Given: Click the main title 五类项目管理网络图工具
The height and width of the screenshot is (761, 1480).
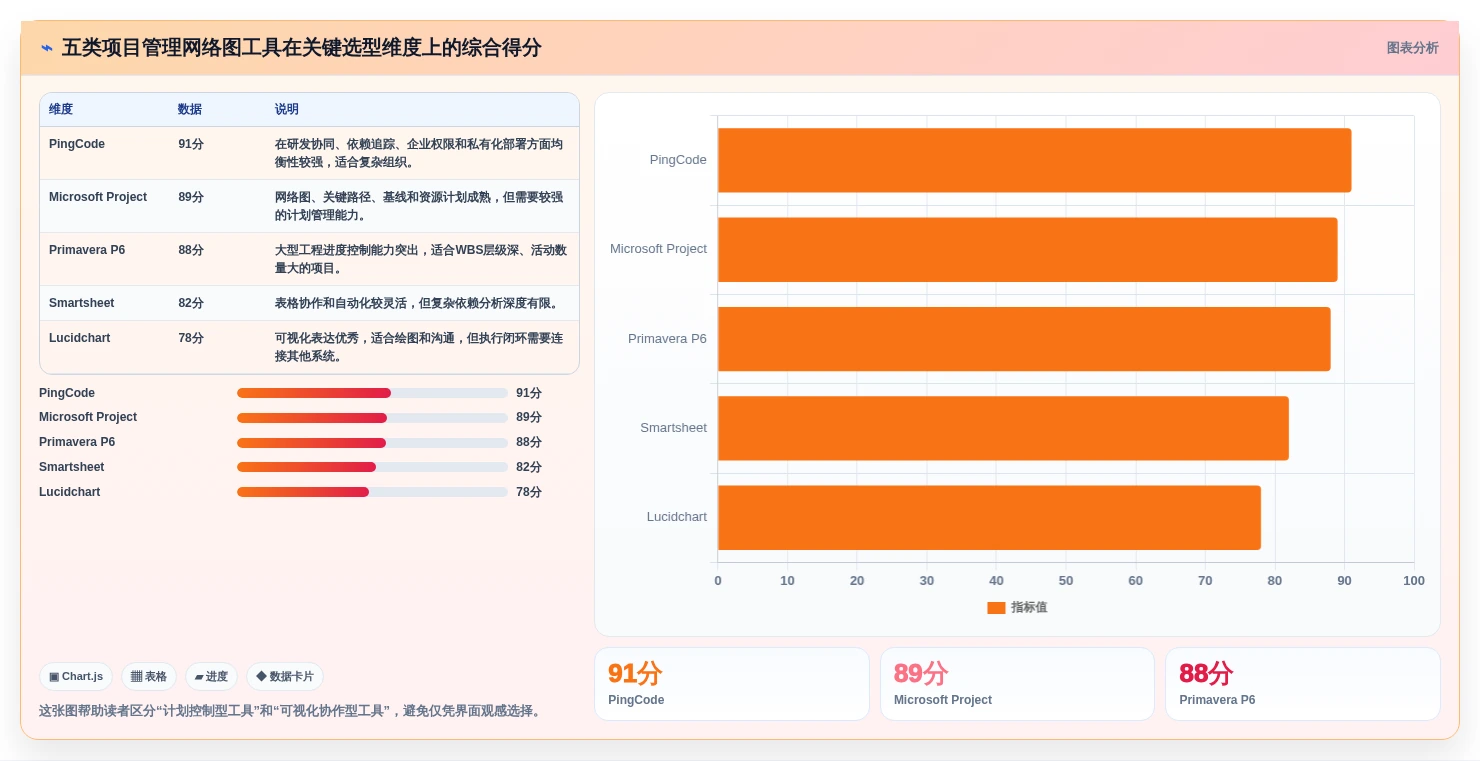Looking at the screenshot, I should (301, 48).
